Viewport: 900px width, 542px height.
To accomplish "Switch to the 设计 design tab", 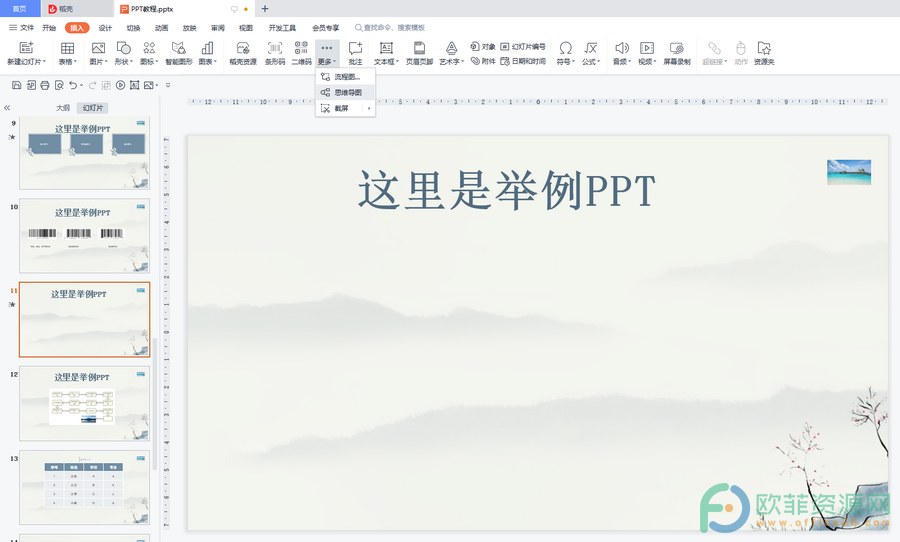I will tap(105, 28).
